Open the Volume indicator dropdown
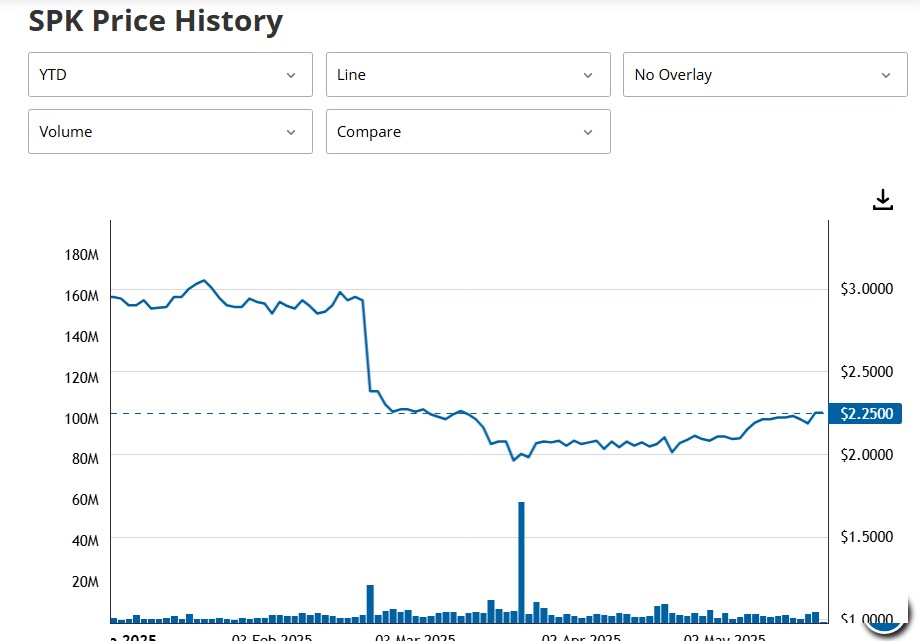Viewport: 920px width, 641px height. (170, 132)
